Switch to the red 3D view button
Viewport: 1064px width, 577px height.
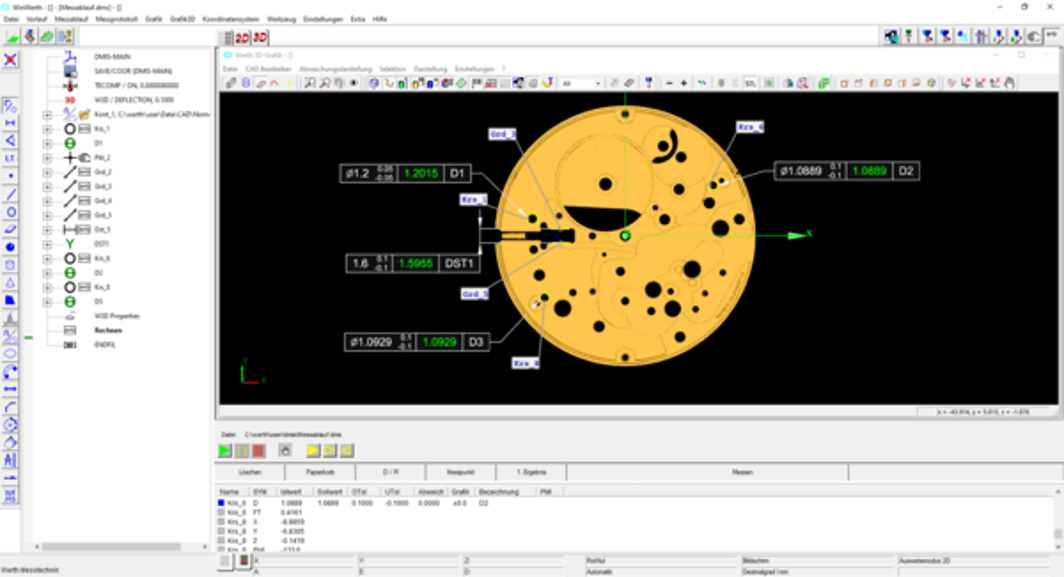(260, 38)
